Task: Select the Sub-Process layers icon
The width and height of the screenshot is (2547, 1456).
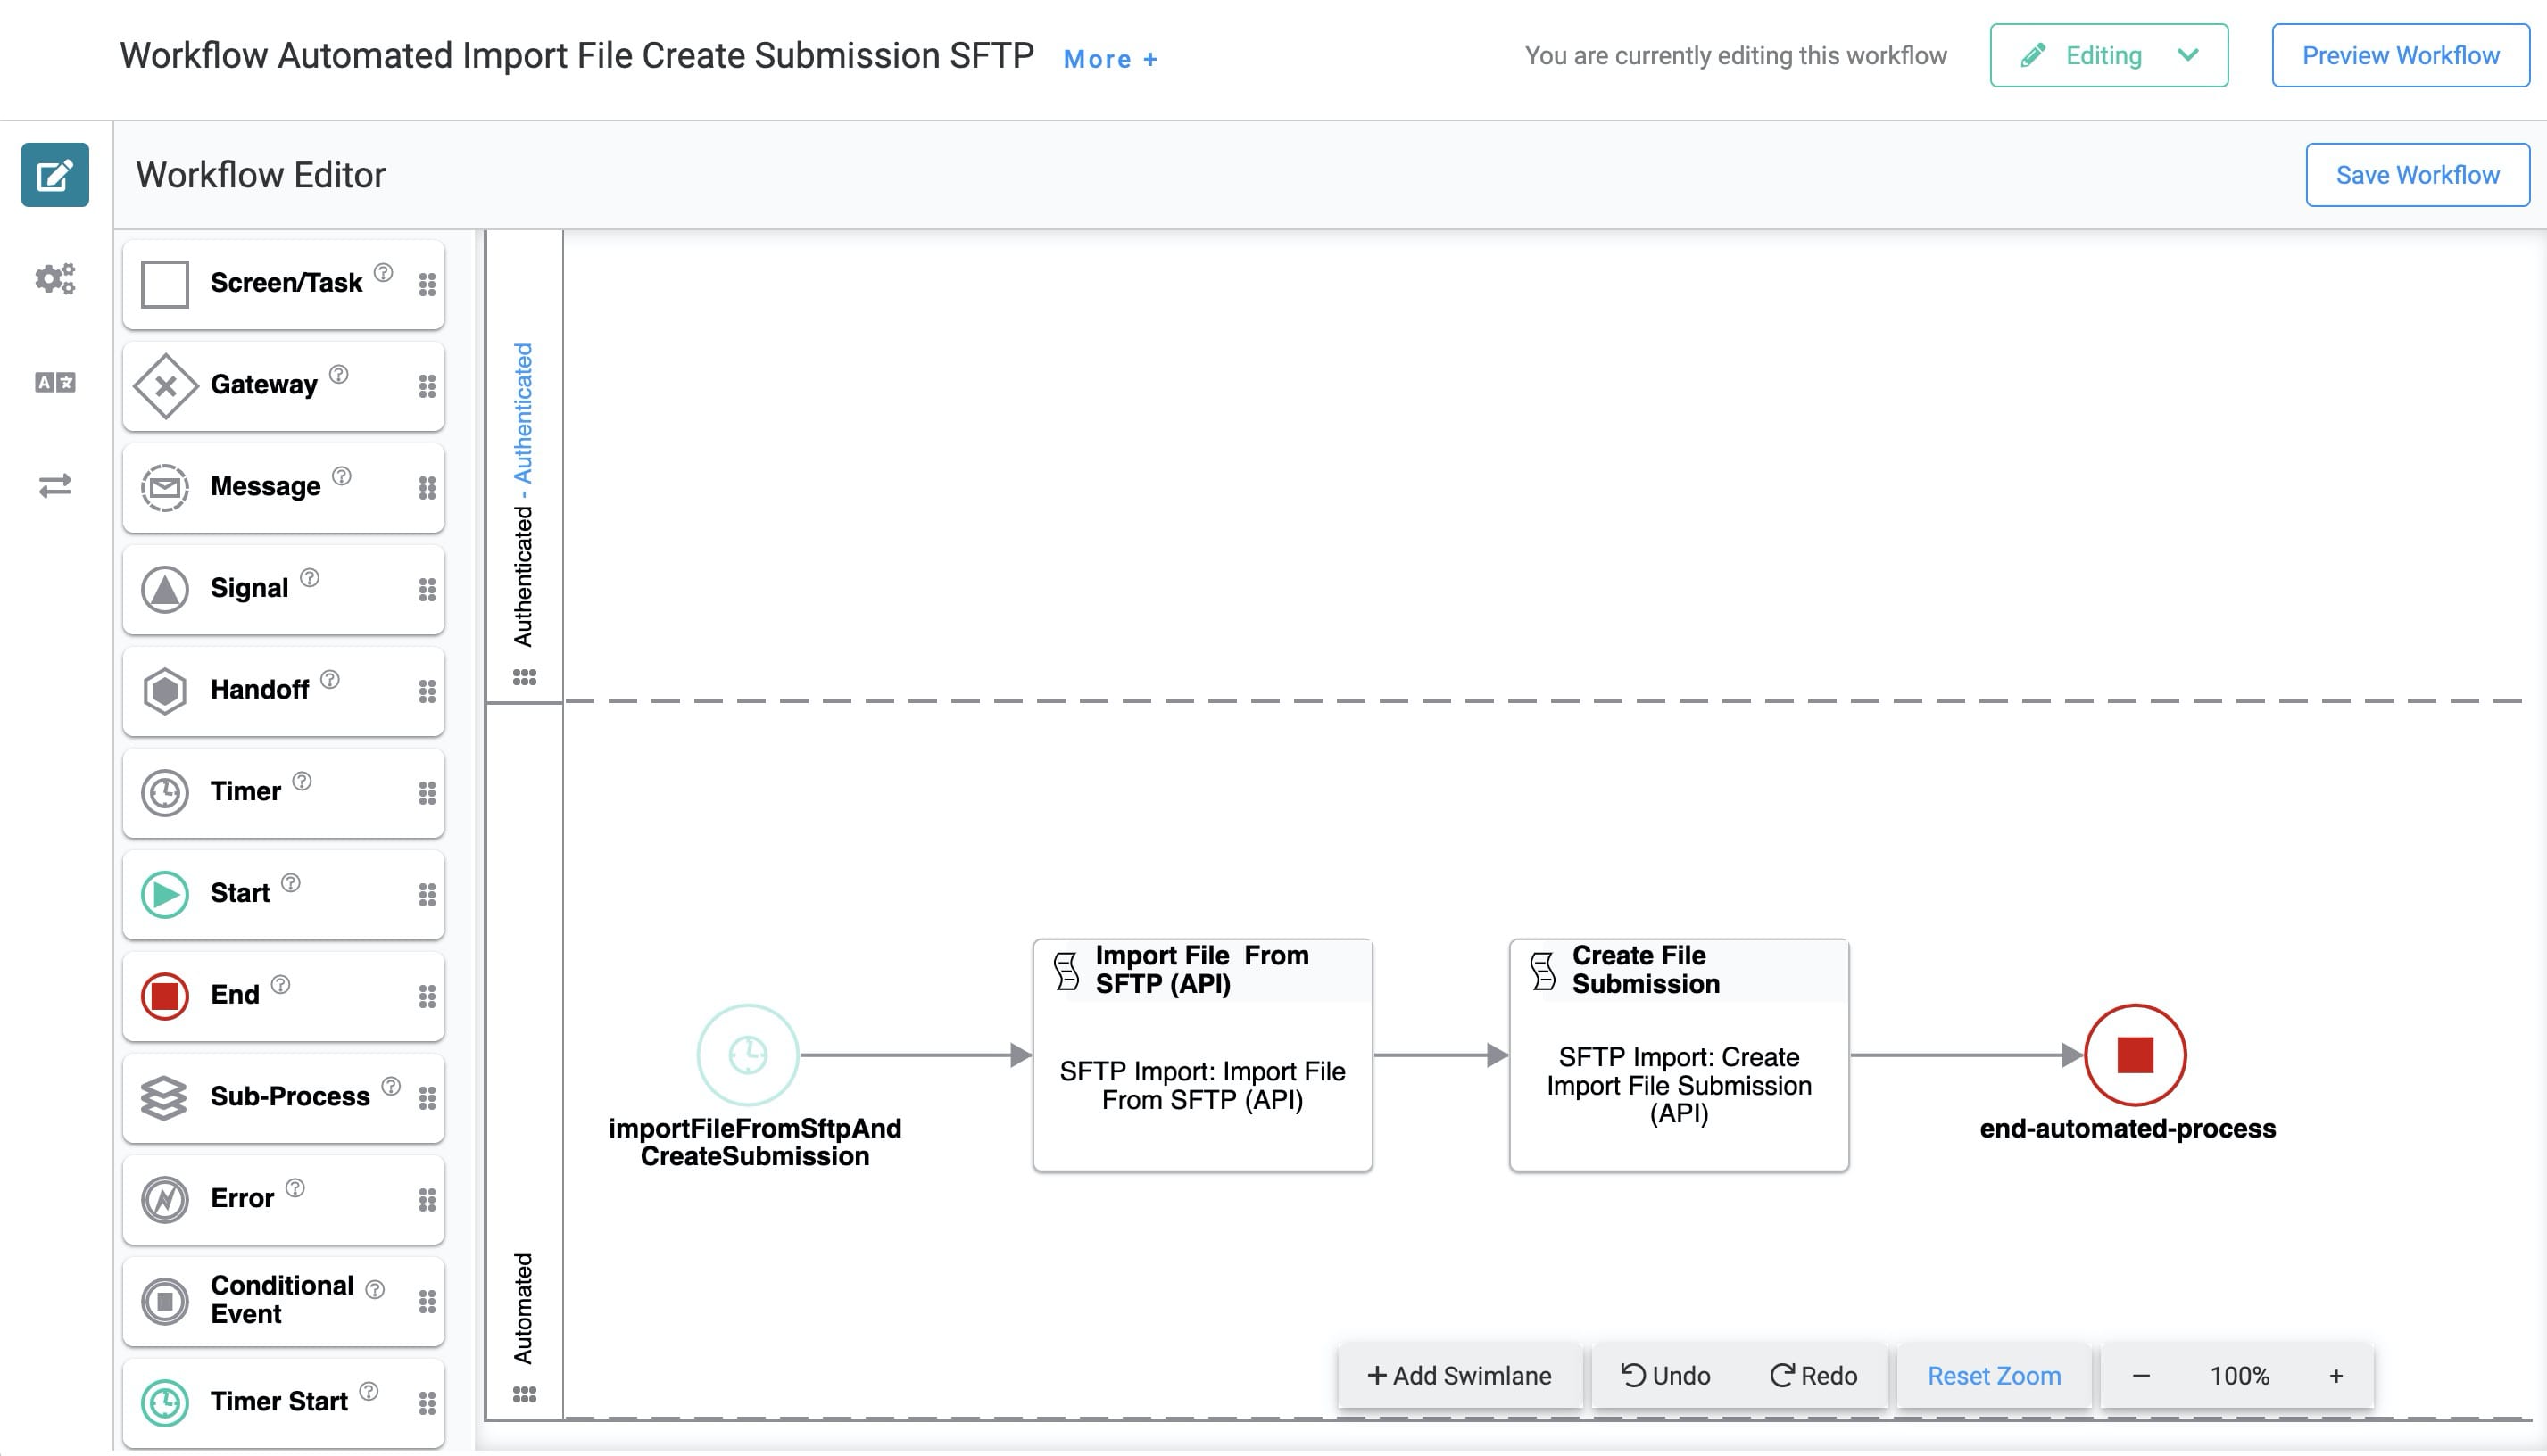Action: point(165,1098)
